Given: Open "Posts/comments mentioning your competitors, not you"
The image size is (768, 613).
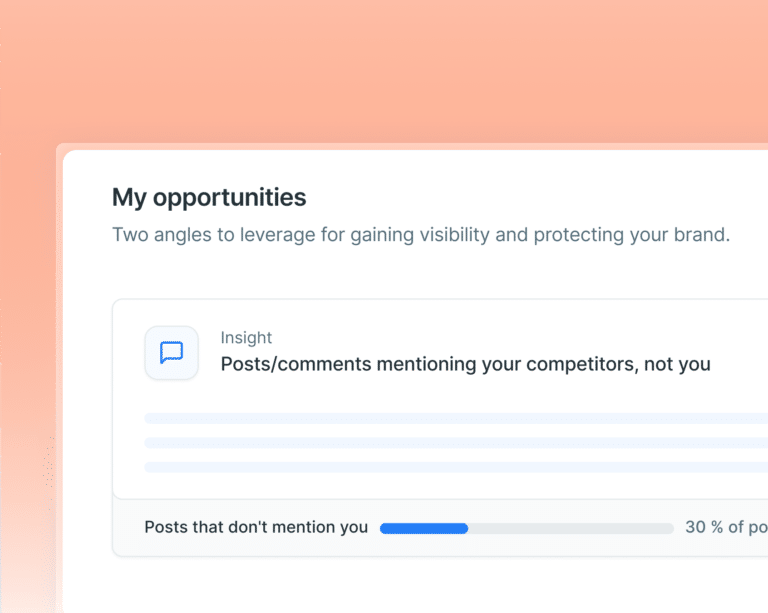Looking at the screenshot, I should [465, 364].
